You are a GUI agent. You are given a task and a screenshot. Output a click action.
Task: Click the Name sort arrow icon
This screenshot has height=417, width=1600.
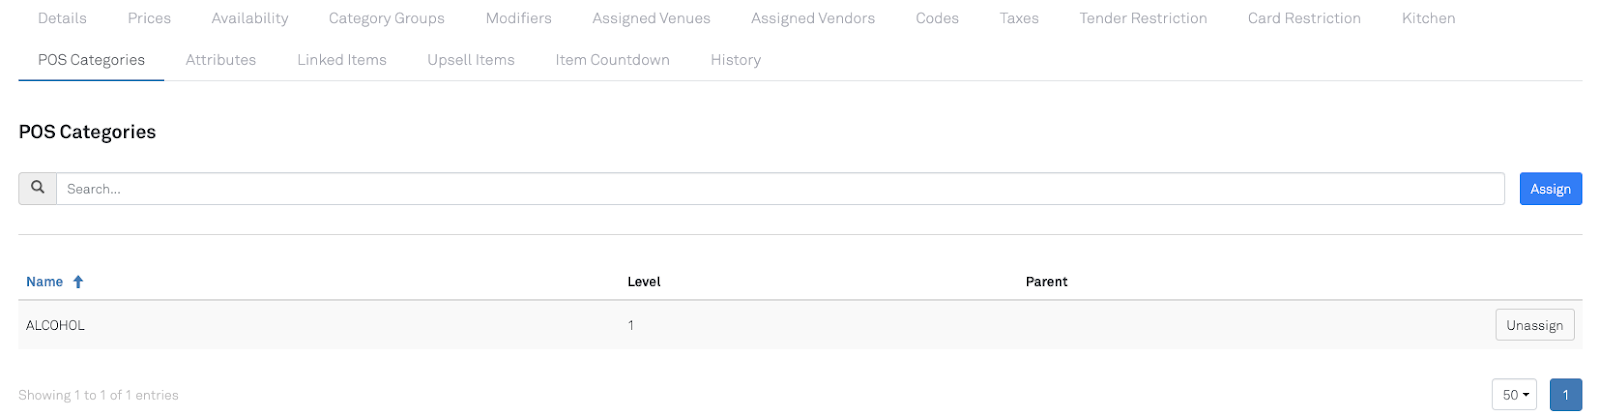pos(78,282)
